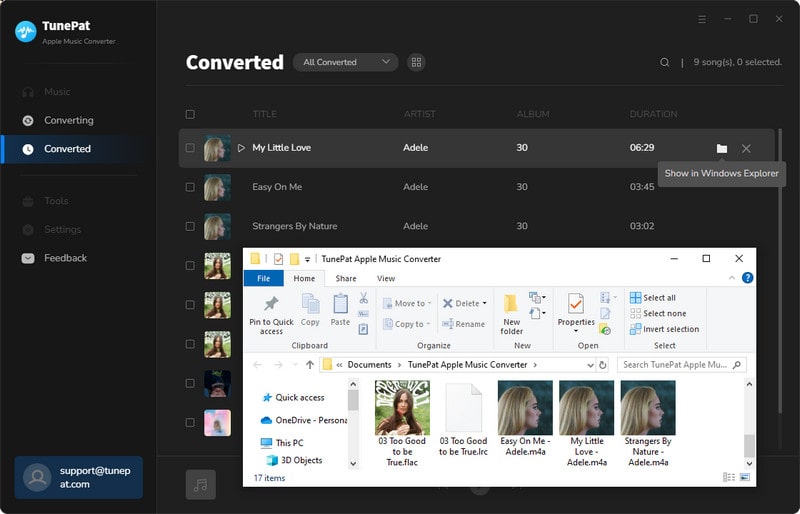
Task: Check the Easy On Me checkbox
Action: (190, 187)
